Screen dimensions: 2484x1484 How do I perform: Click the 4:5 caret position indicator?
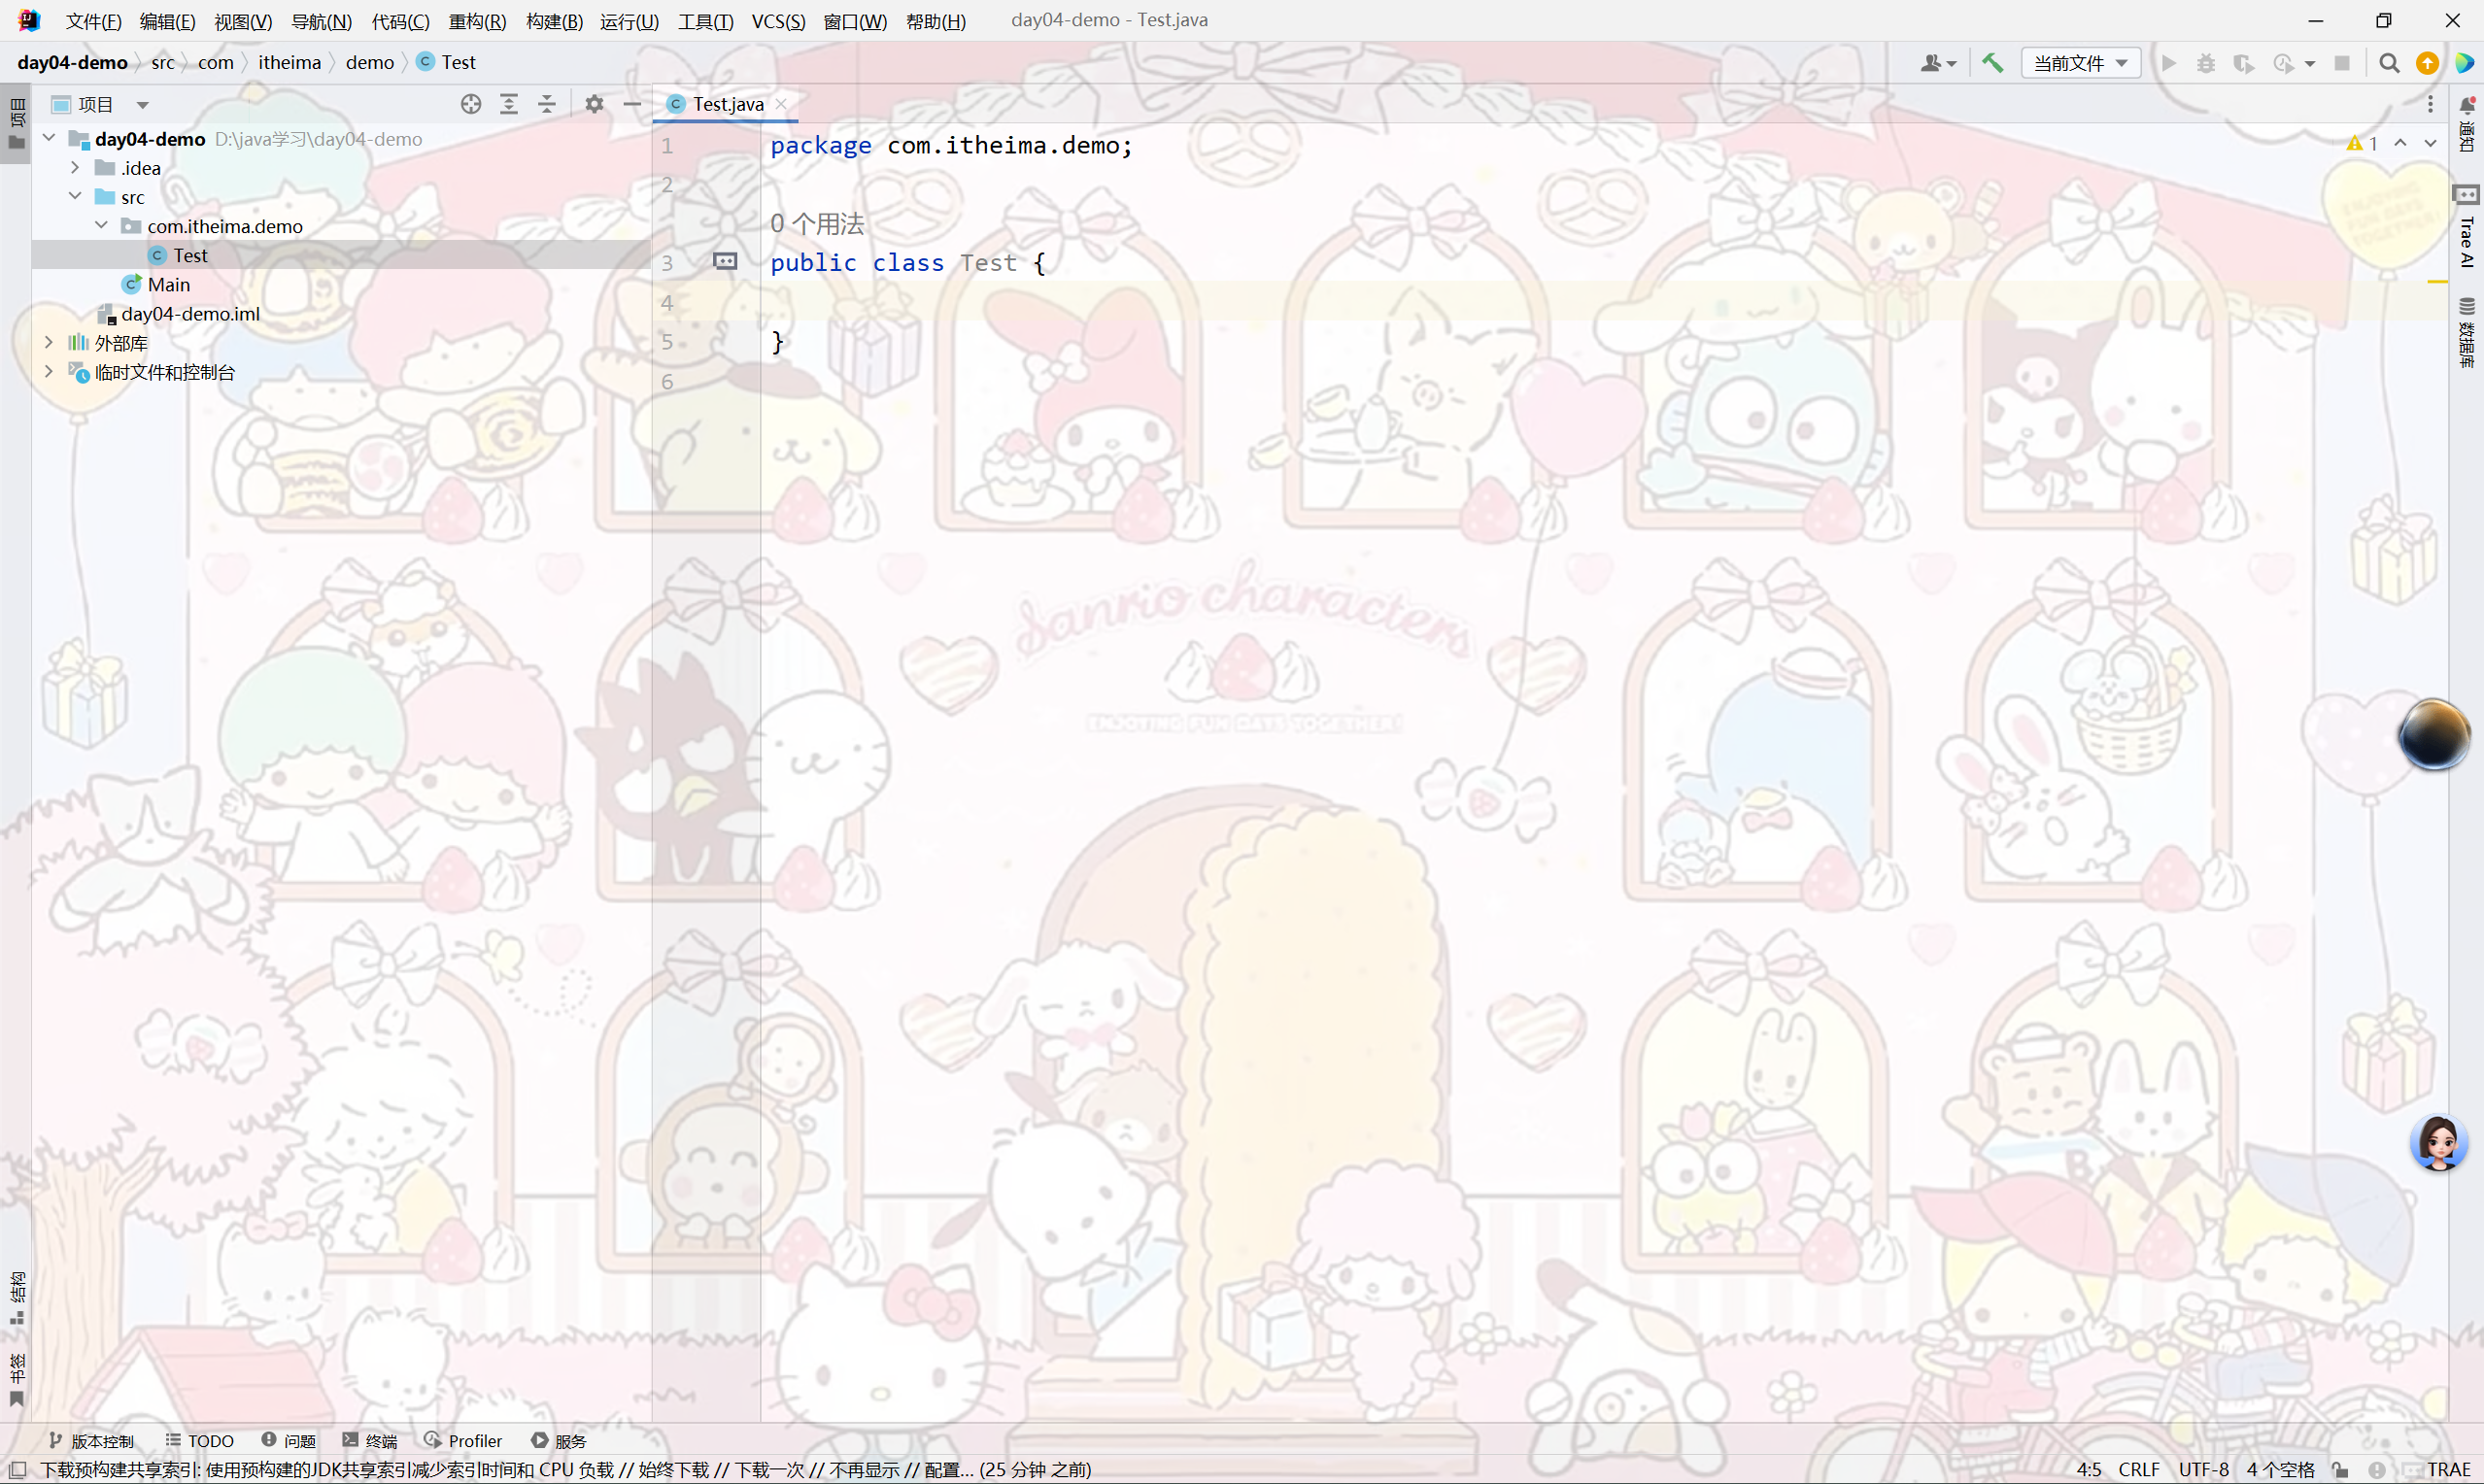2088,1469
